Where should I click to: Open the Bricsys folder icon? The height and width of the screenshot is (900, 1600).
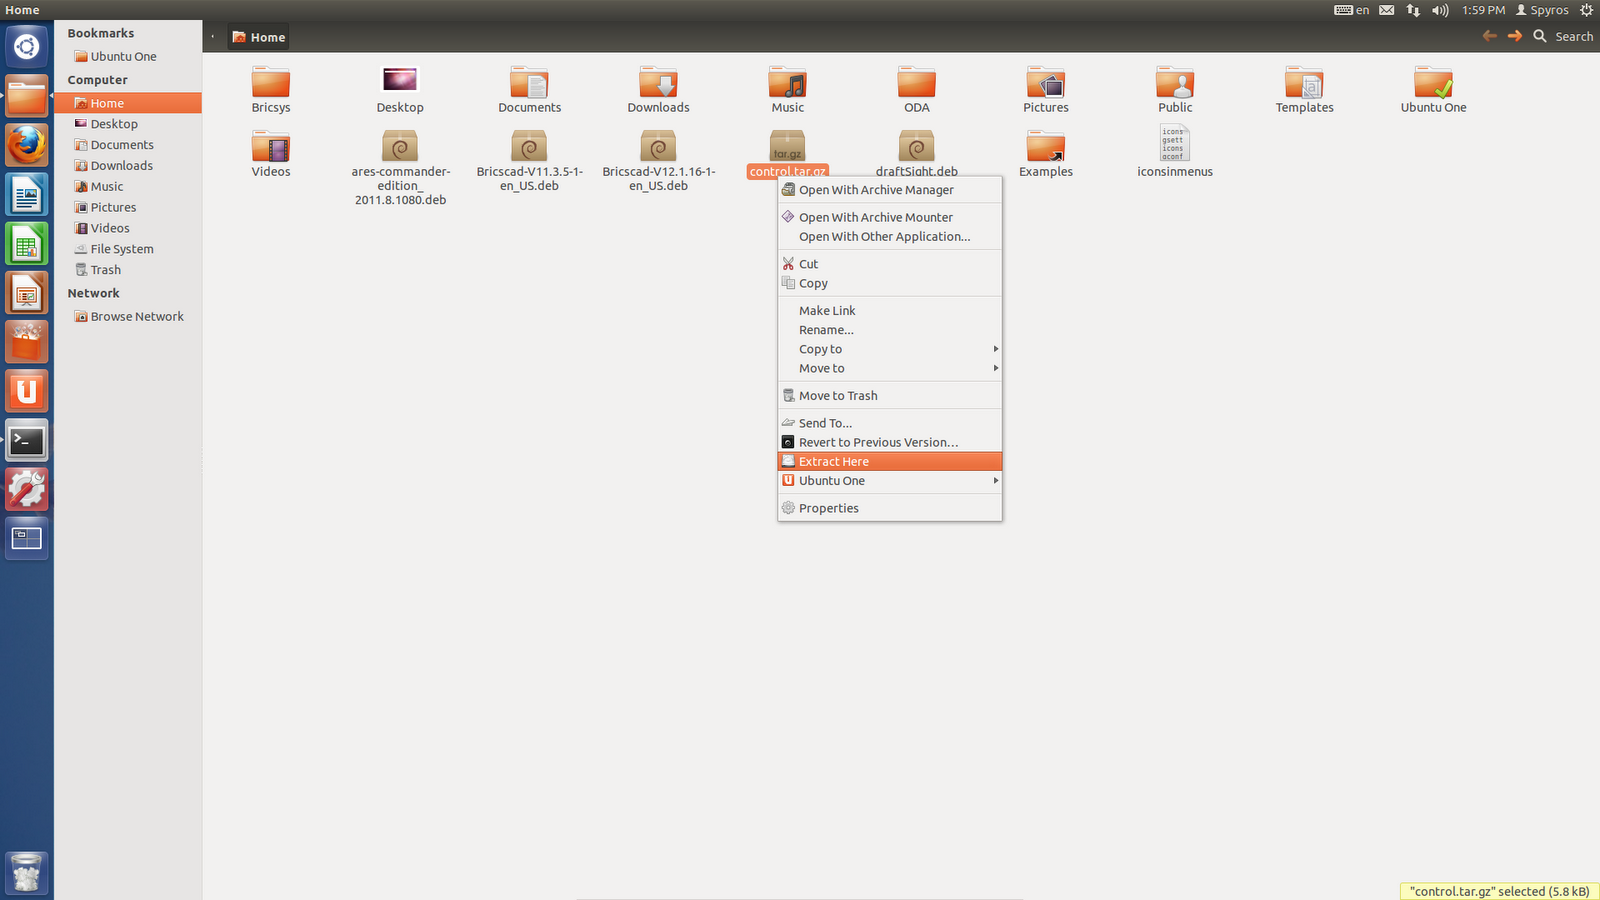(x=270, y=82)
